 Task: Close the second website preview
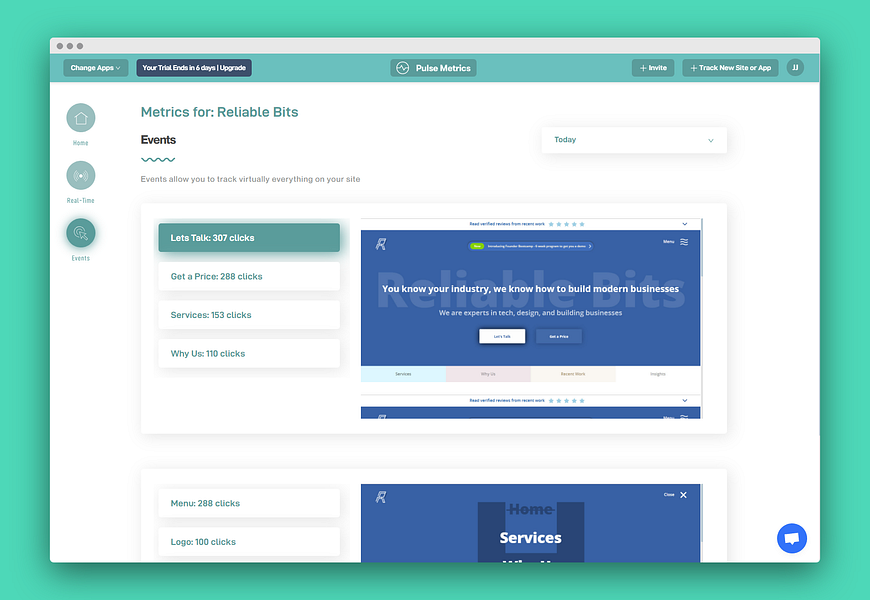point(683,495)
